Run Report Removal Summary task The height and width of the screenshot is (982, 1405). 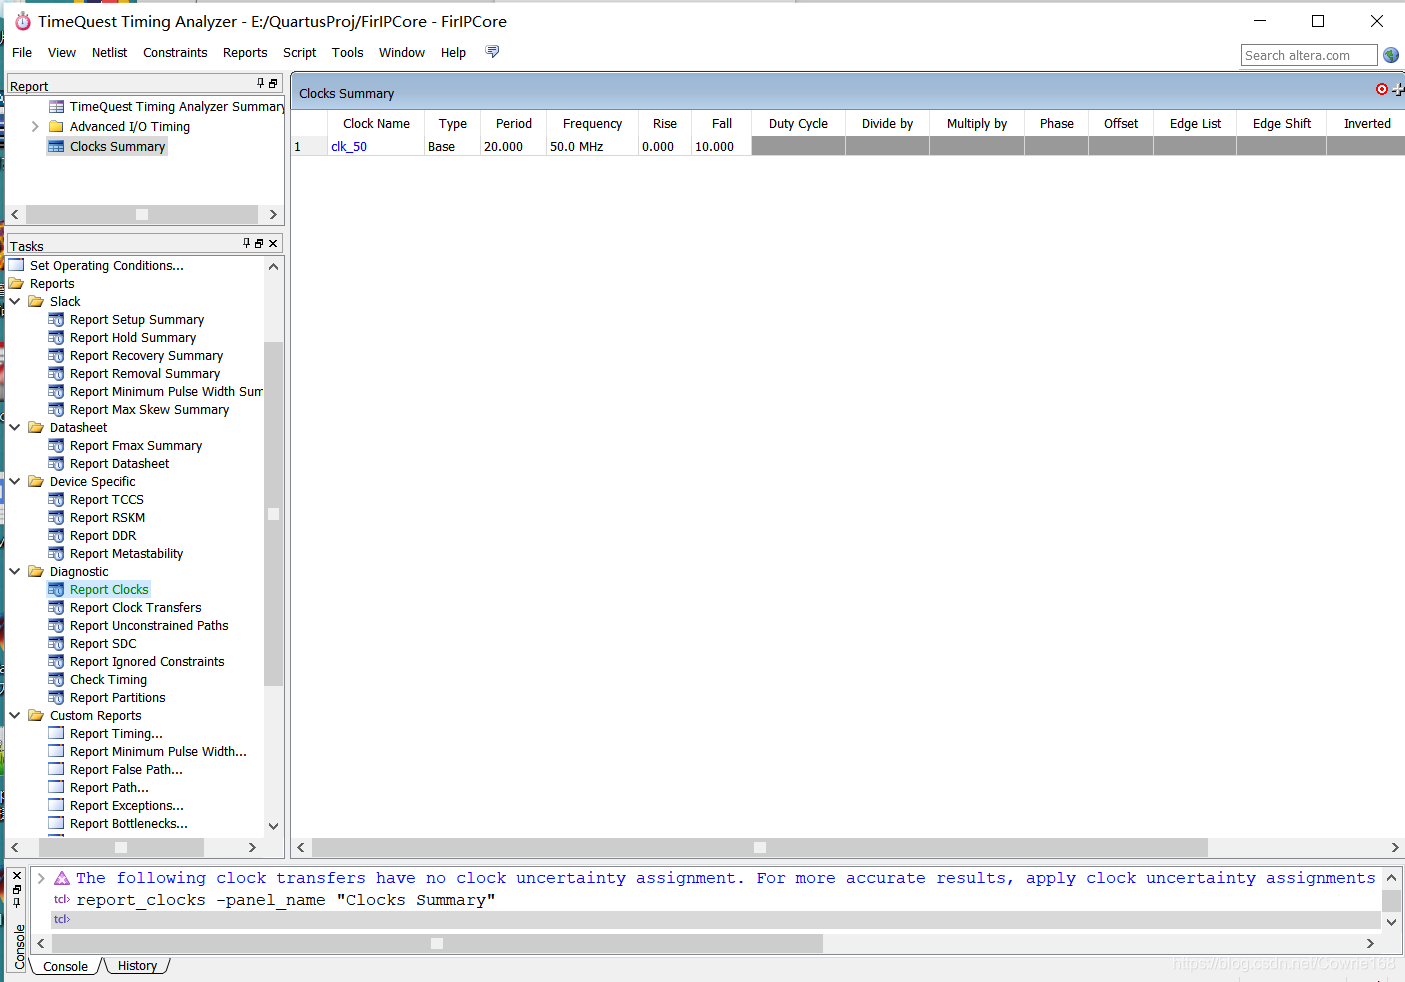145,374
